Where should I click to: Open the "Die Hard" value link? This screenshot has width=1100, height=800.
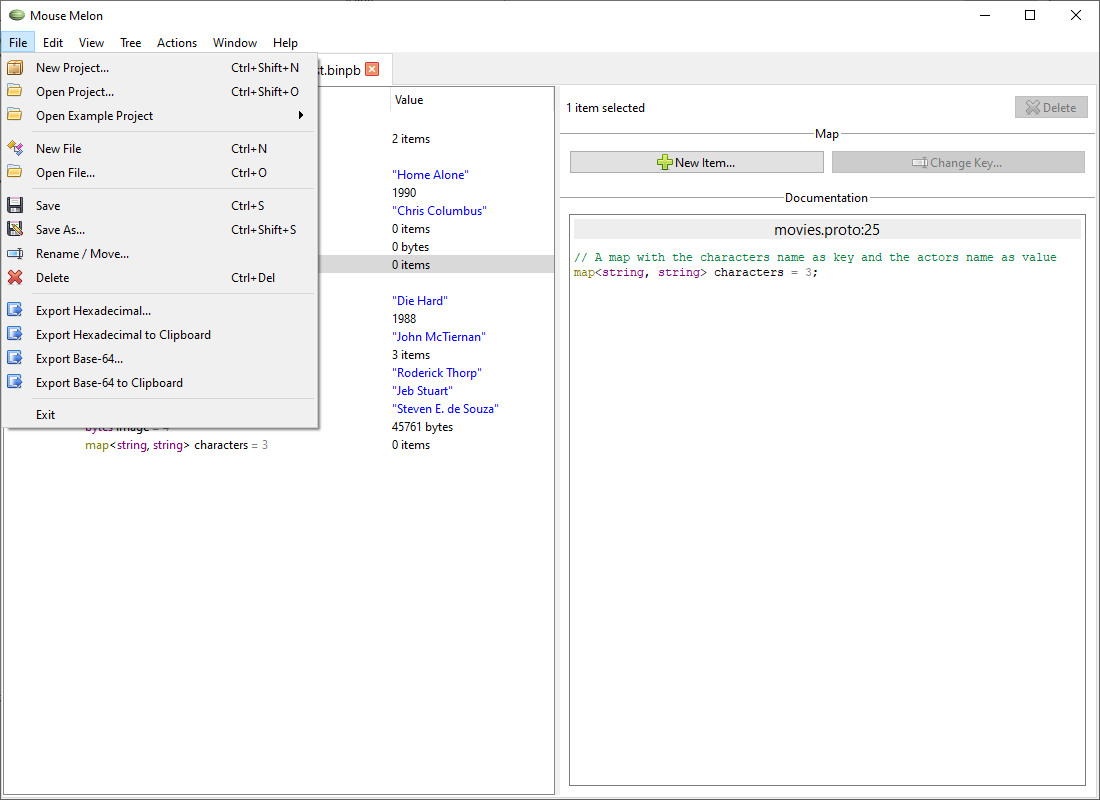(419, 300)
